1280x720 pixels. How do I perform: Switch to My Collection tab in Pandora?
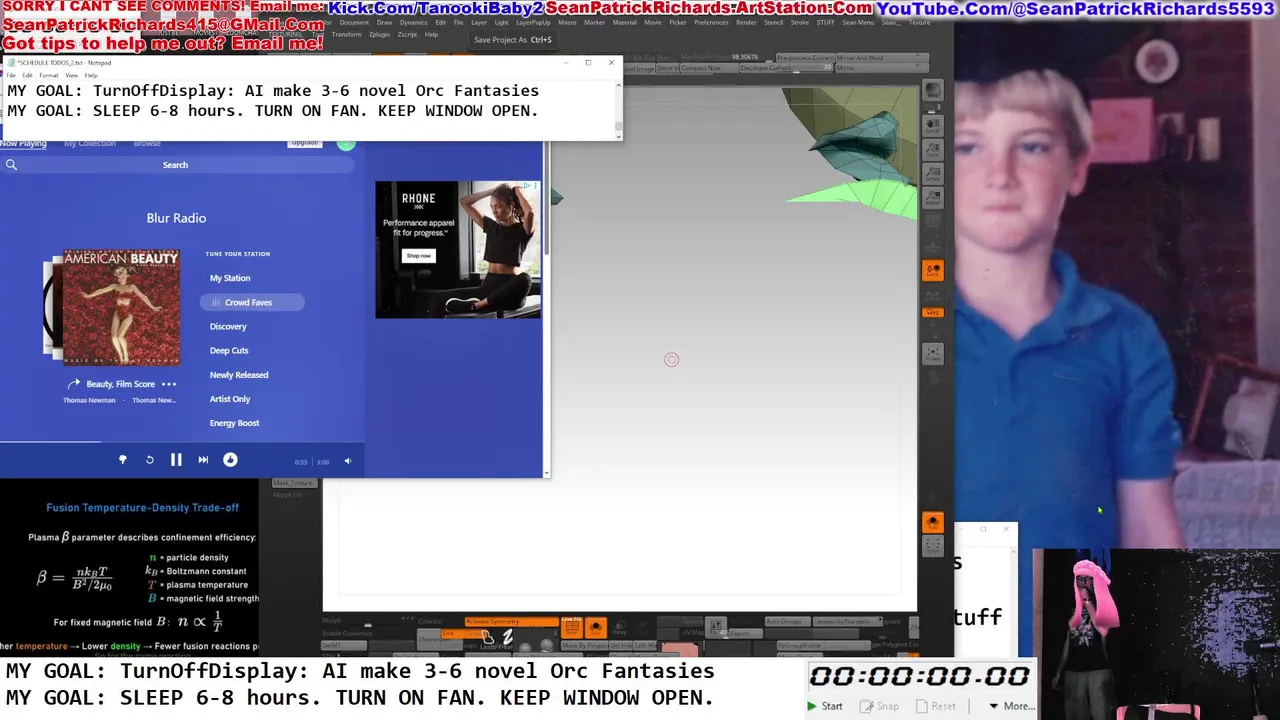point(90,144)
